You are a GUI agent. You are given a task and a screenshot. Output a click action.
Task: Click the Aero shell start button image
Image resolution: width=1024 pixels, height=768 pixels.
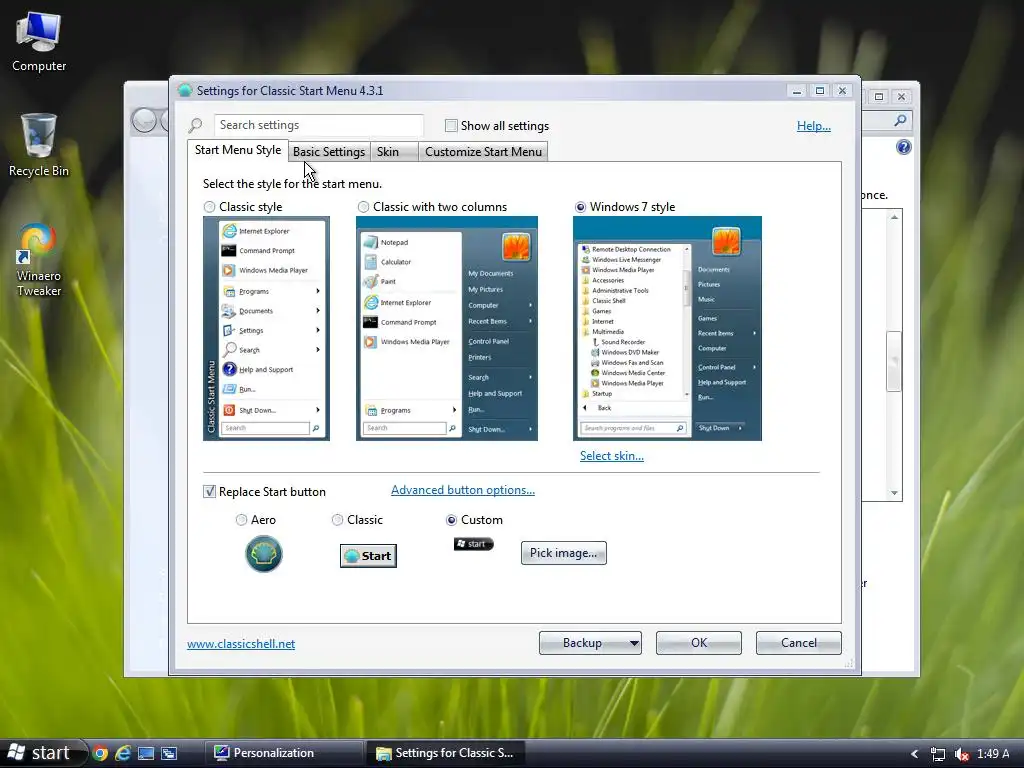click(x=264, y=554)
